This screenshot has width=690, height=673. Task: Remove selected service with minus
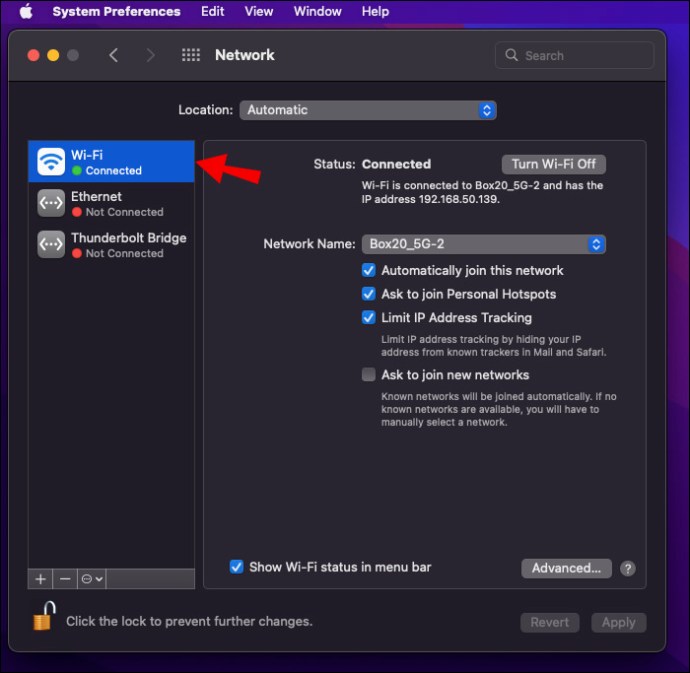pos(65,579)
